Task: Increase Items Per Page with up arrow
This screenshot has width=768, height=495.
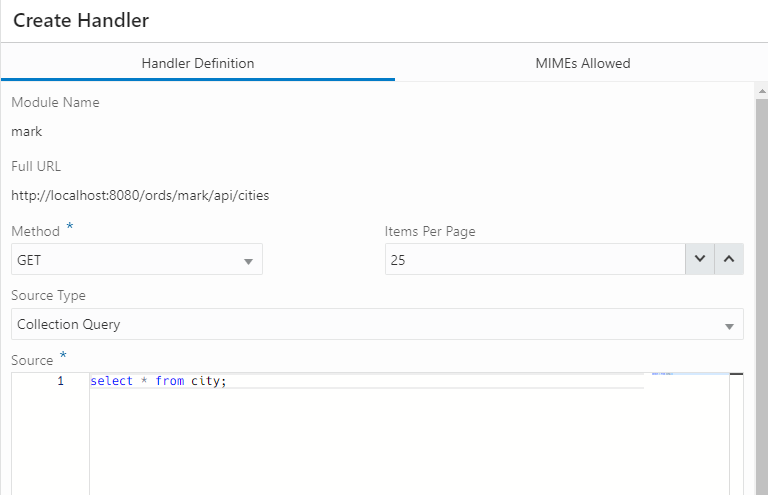Action: pyautogui.click(x=729, y=259)
